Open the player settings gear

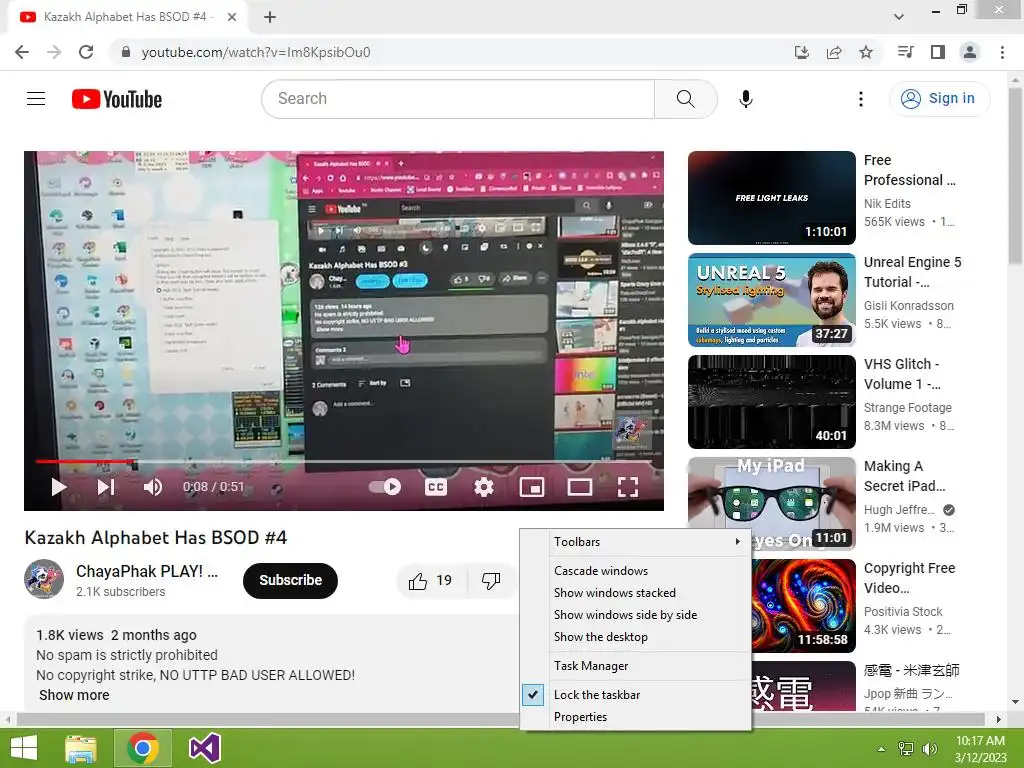pyautogui.click(x=483, y=487)
